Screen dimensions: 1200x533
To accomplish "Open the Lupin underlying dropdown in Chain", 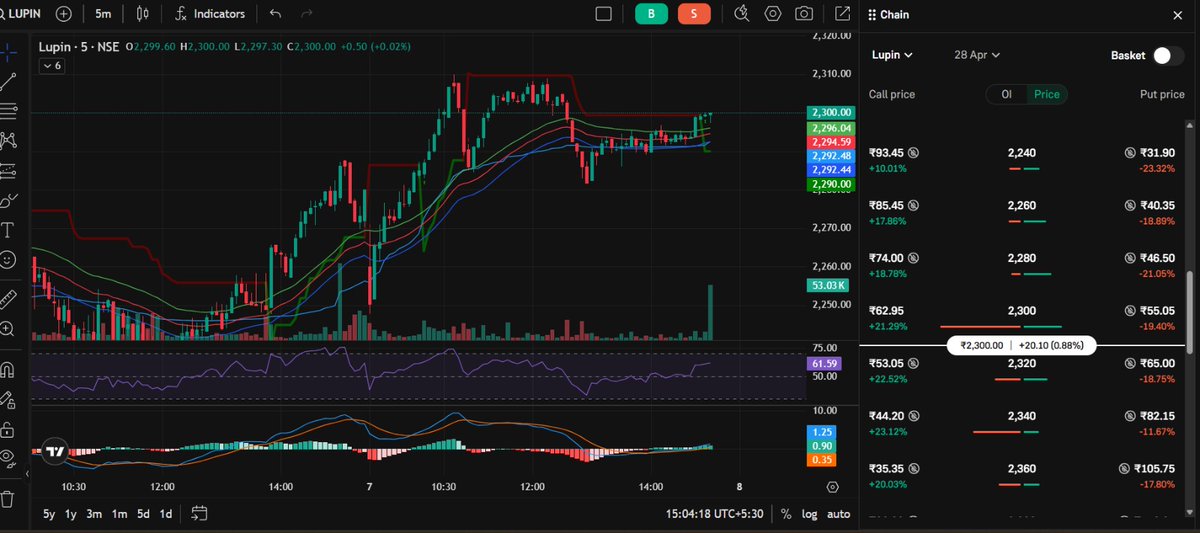I will pos(892,55).
